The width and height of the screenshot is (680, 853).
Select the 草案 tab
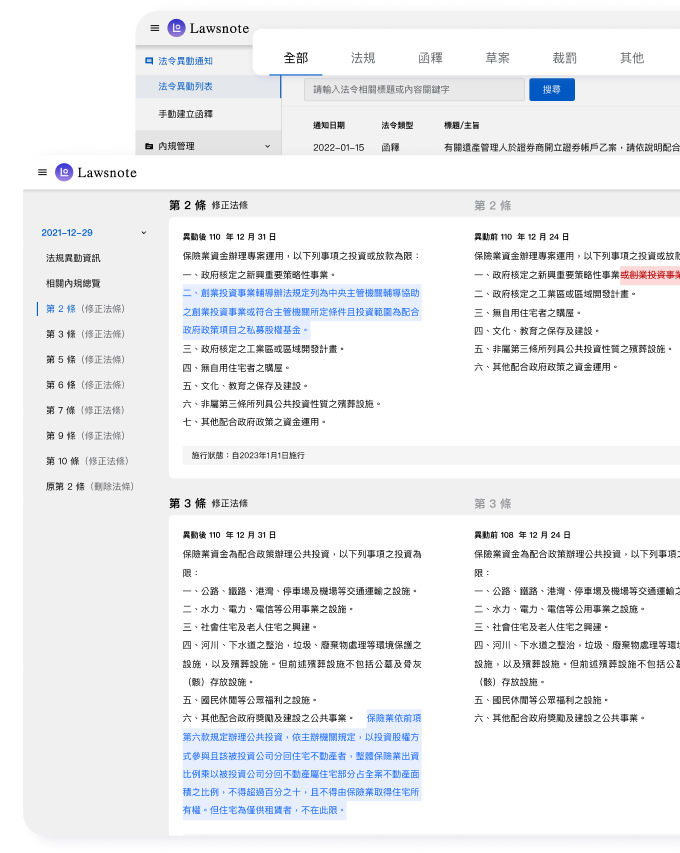tap(497, 58)
